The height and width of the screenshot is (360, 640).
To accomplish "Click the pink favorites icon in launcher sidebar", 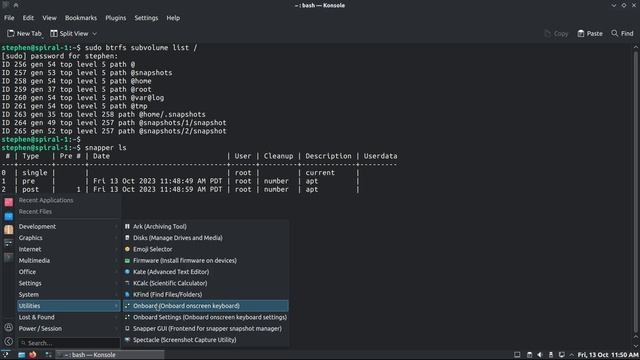I will tap(9, 202).
